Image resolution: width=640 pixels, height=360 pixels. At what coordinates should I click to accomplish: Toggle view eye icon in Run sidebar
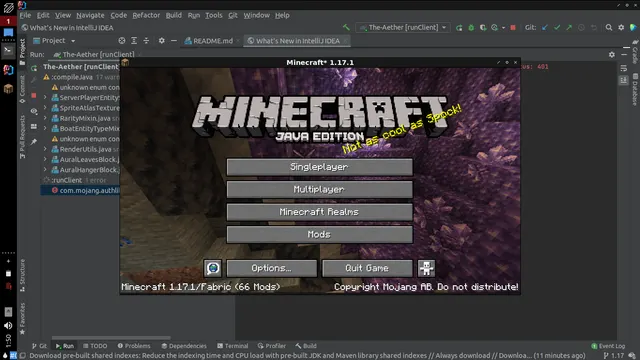click(x=34, y=111)
